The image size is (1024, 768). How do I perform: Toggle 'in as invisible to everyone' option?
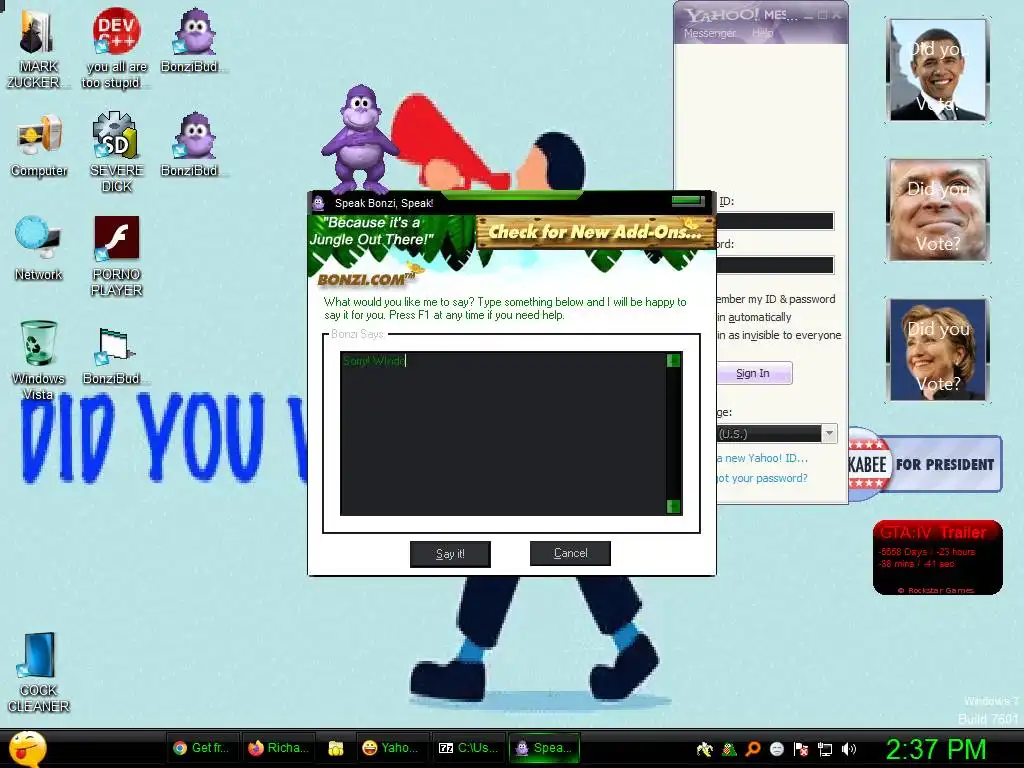click(x=779, y=335)
